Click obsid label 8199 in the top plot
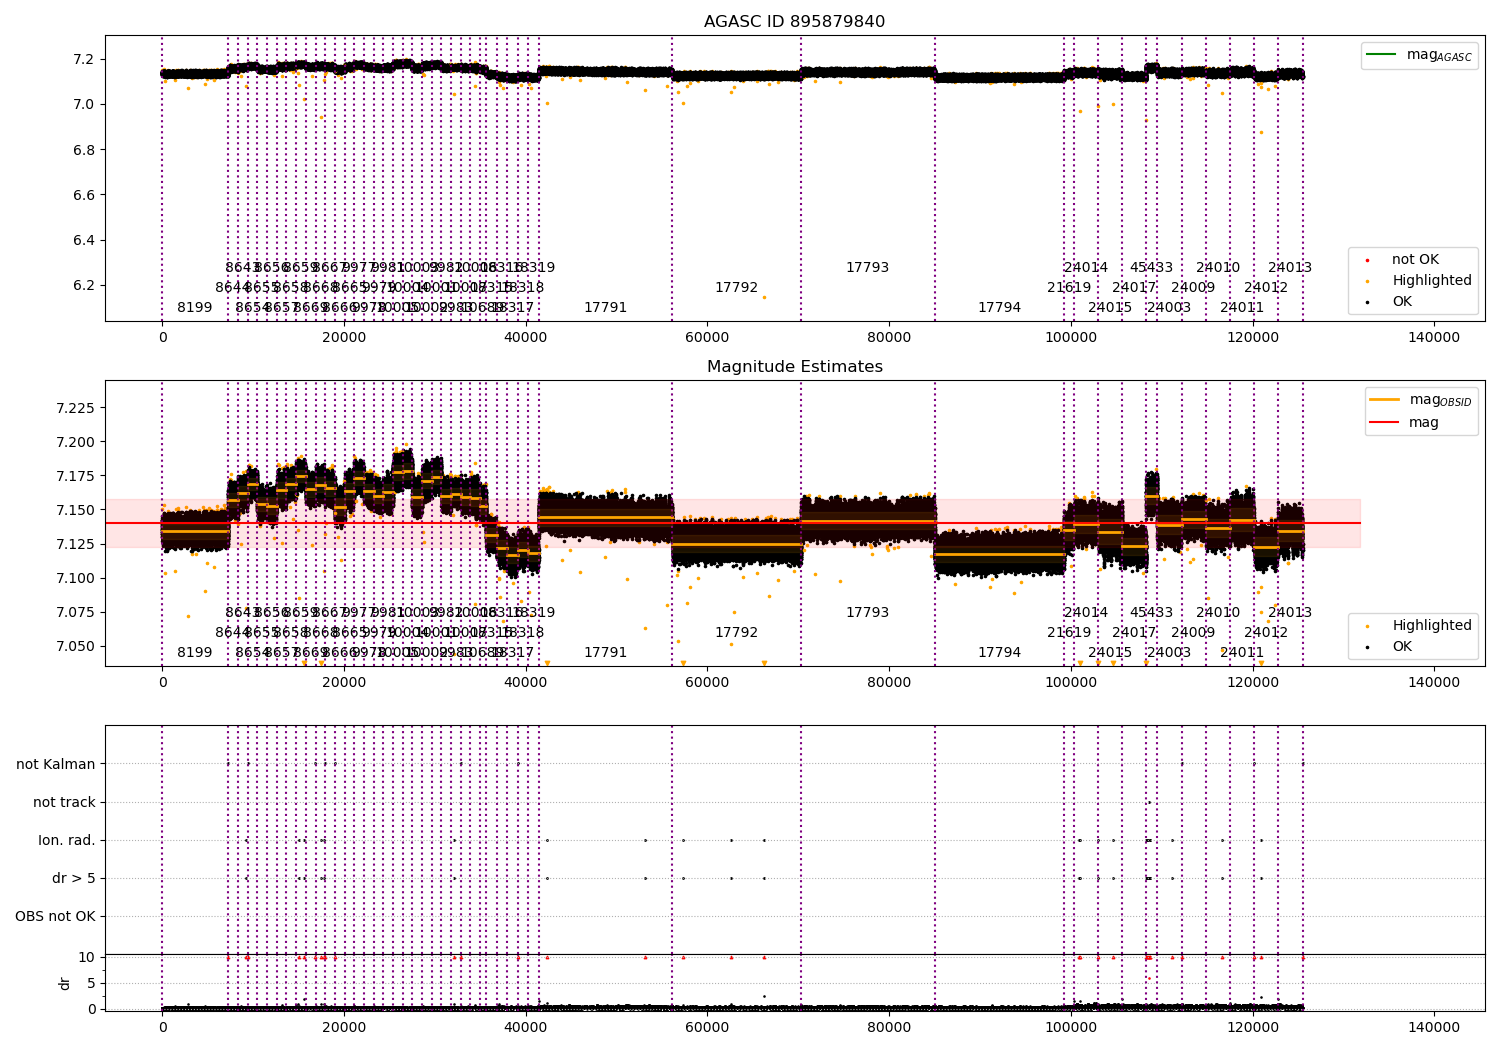The height and width of the screenshot is (1050, 1500). [195, 308]
